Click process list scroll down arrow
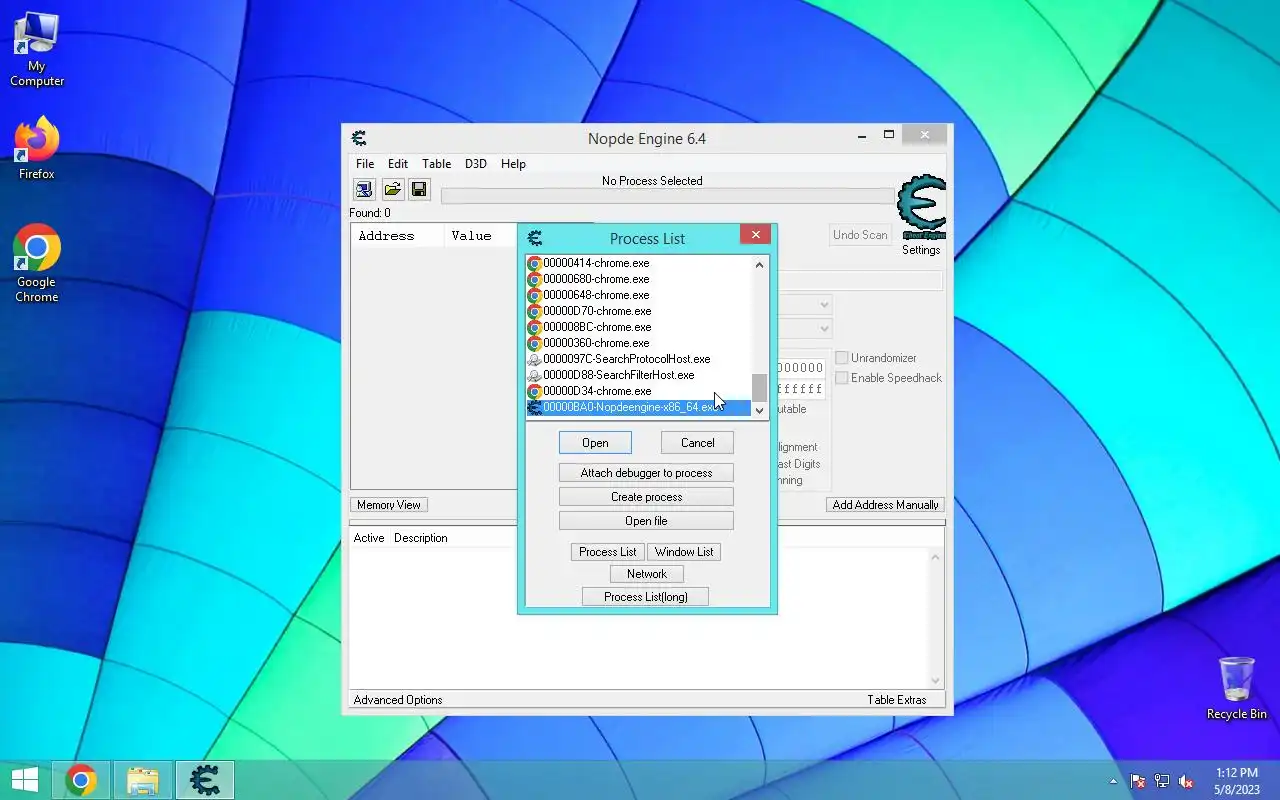1280x800 pixels. pyautogui.click(x=759, y=410)
